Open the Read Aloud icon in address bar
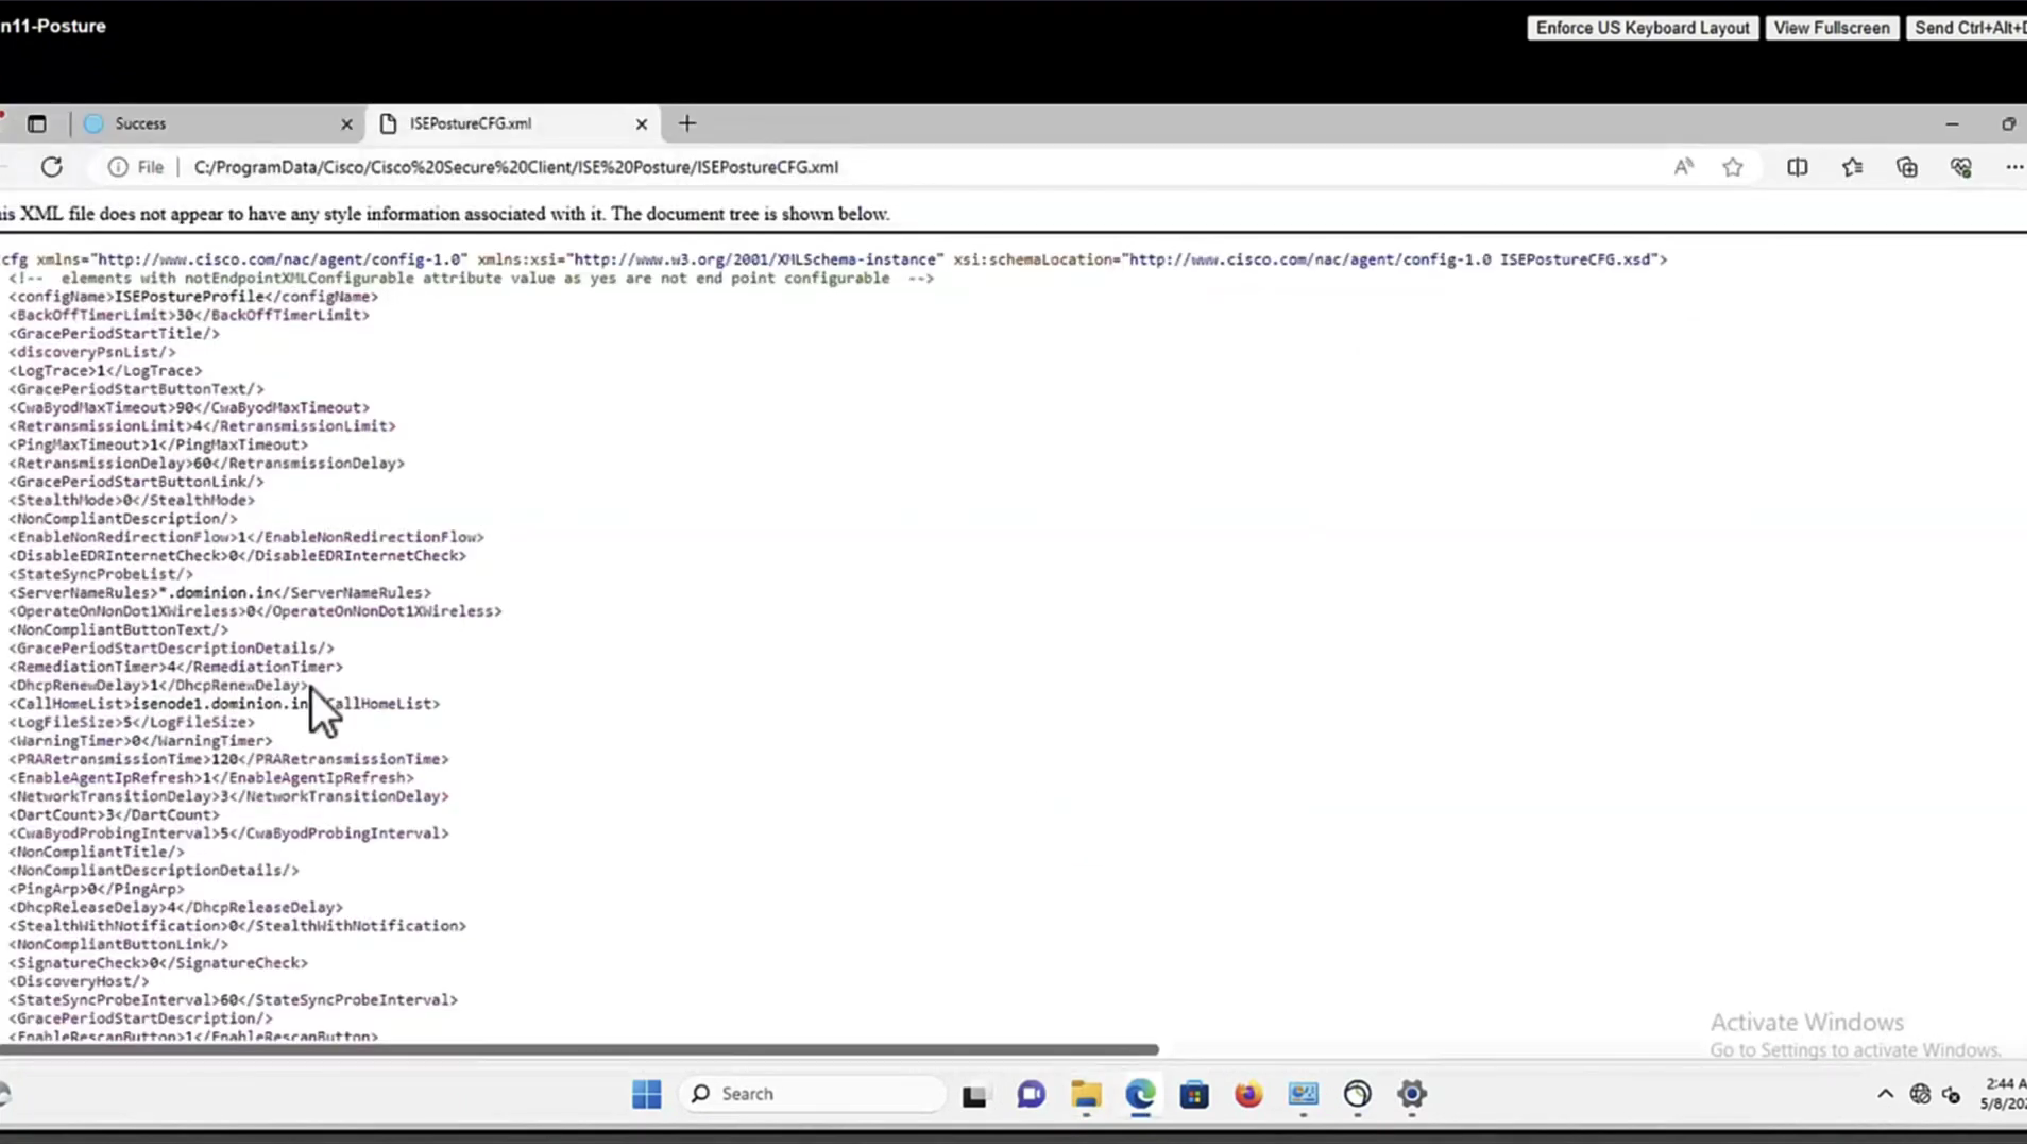This screenshot has height=1144, width=2027. (x=1684, y=167)
